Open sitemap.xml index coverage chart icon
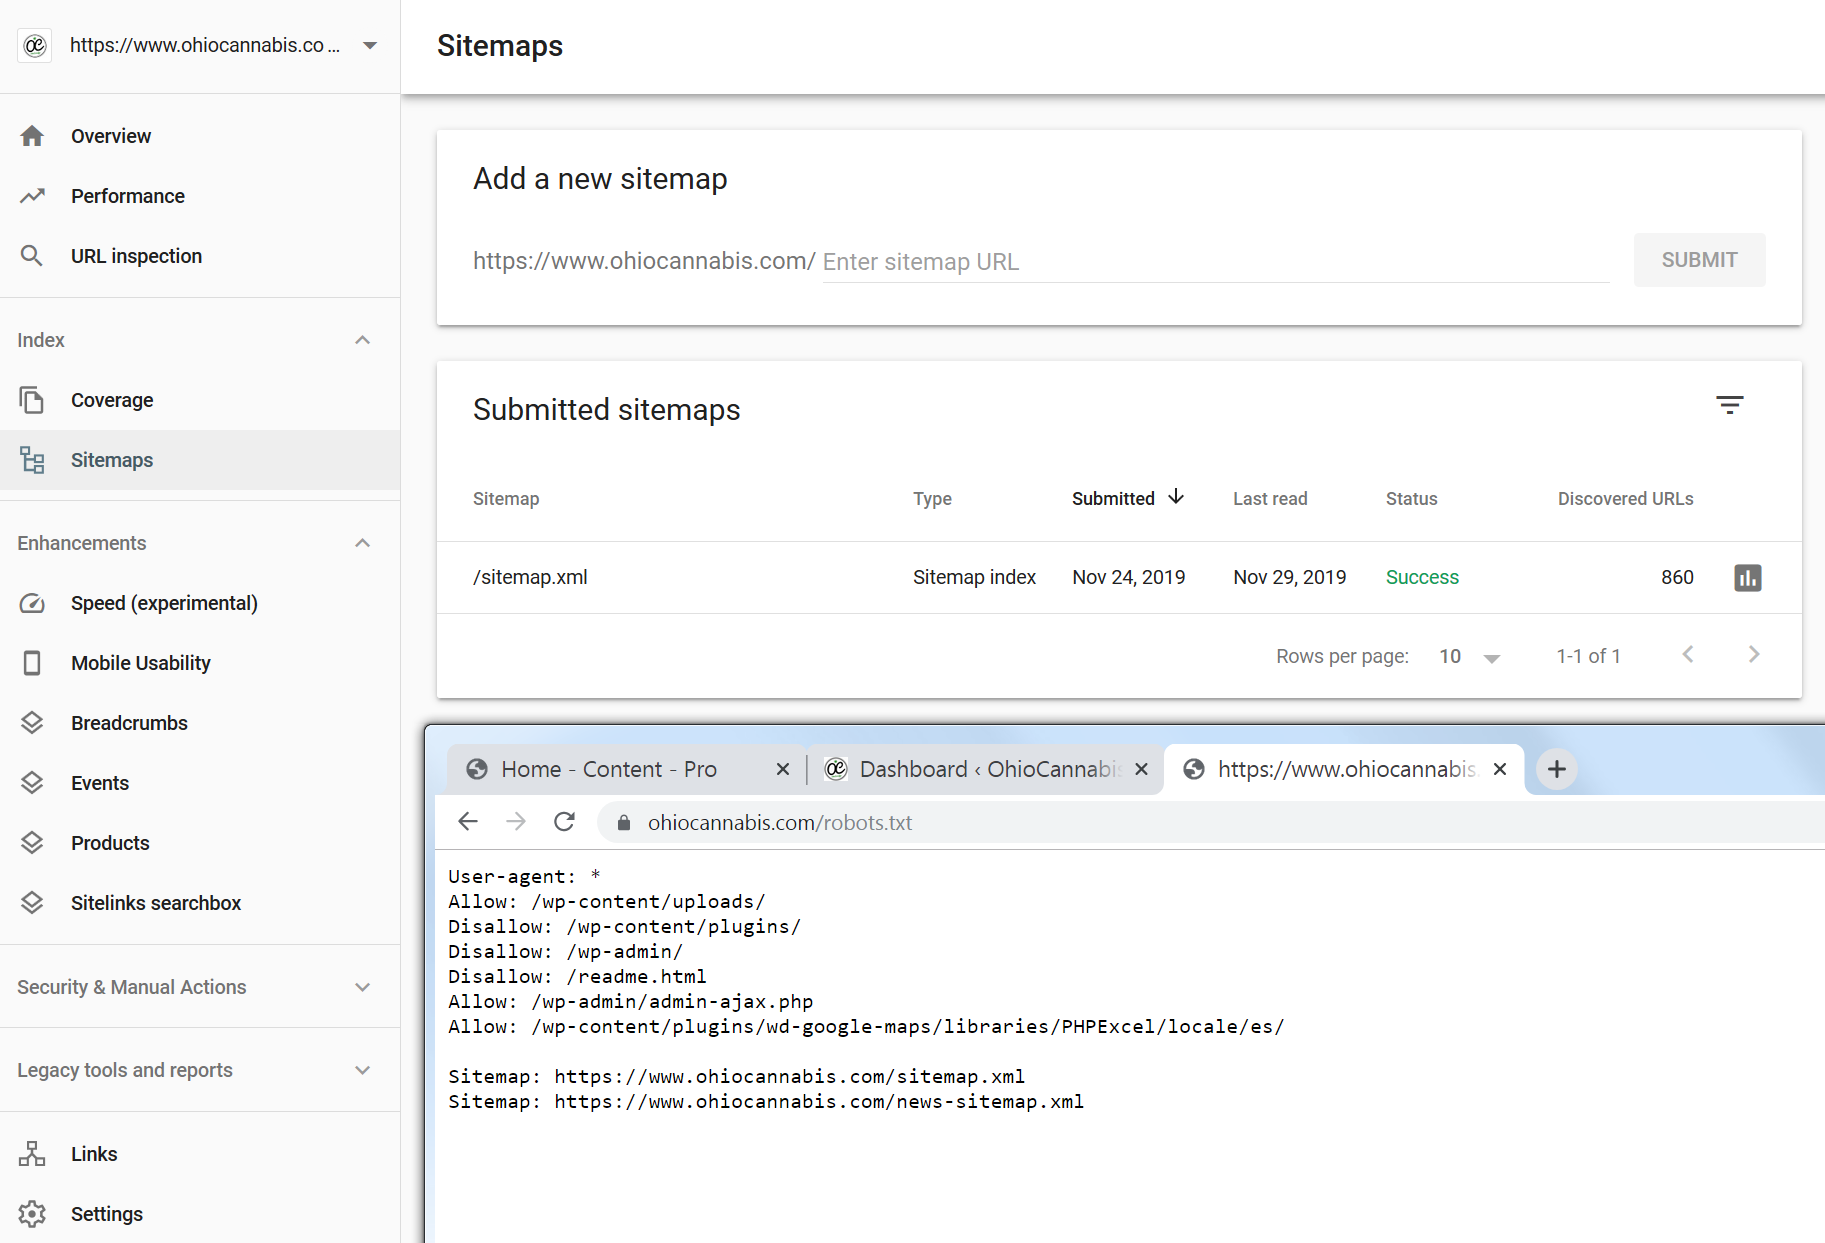The image size is (1825, 1243). (x=1748, y=577)
